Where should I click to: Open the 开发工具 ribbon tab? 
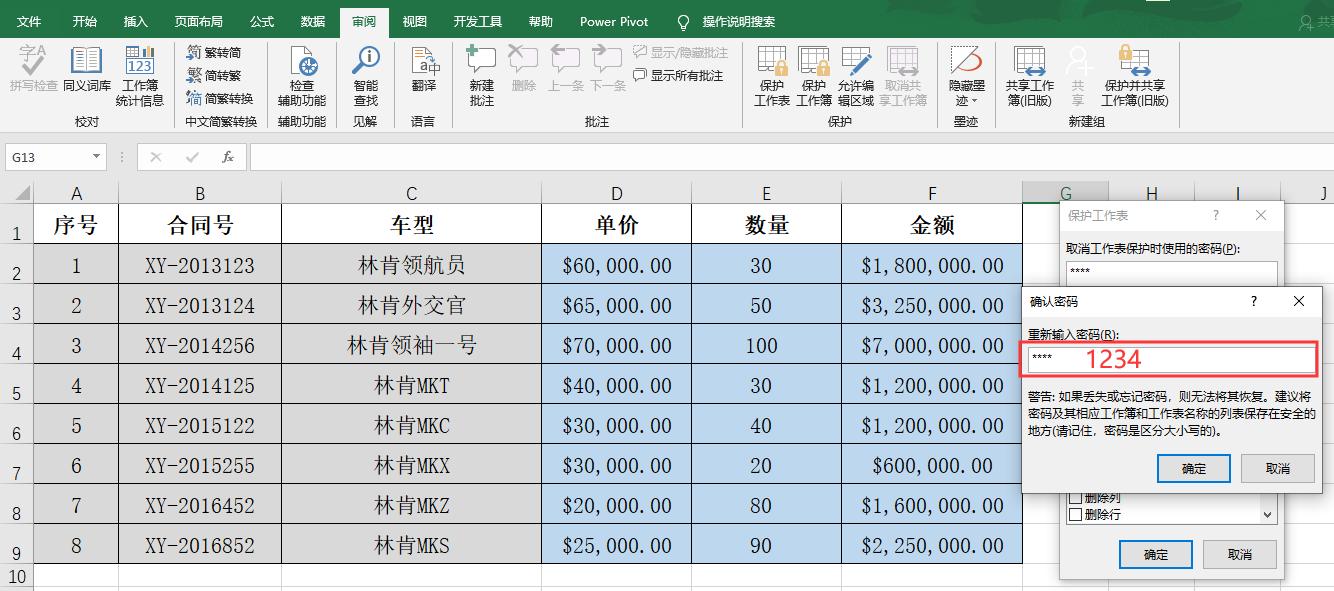[x=477, y=21]
